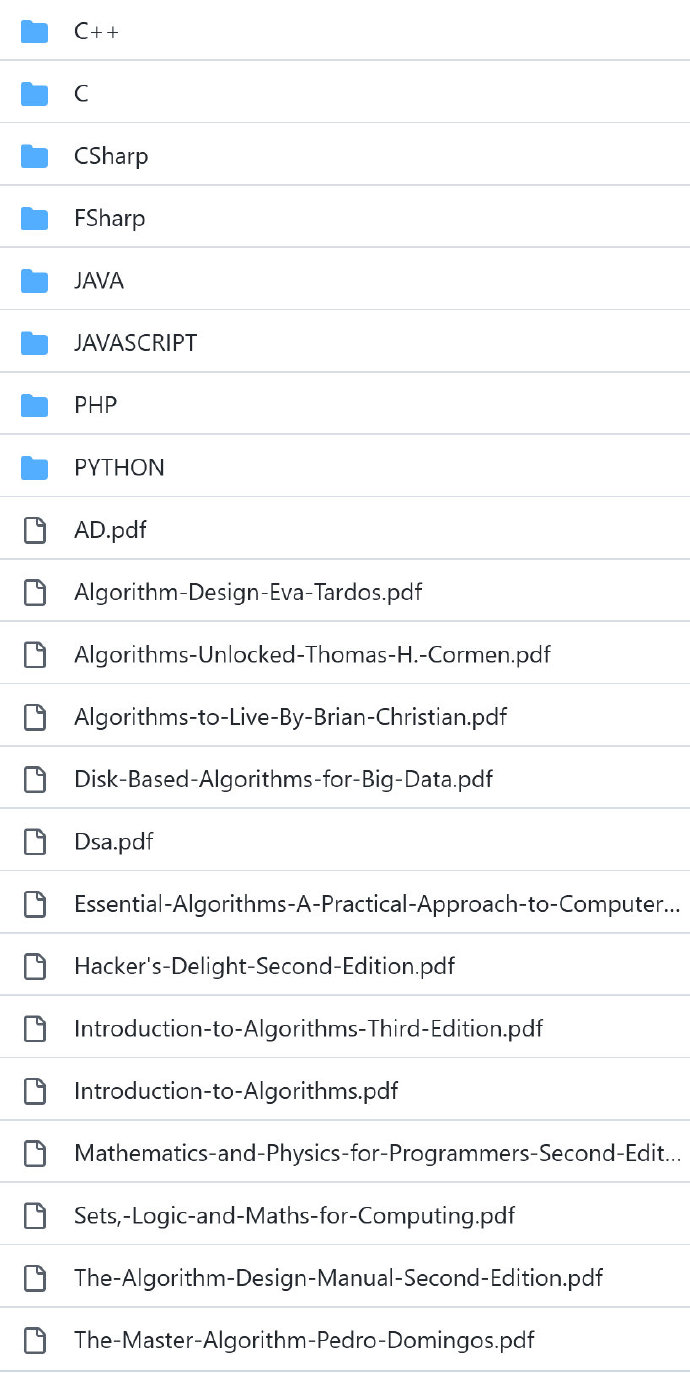Open The-Master-Algorithm-Pedro-Domingos.pdf
This screenshot has height=1373, width=690.
pyautogui.click(x=304, y=1340)
